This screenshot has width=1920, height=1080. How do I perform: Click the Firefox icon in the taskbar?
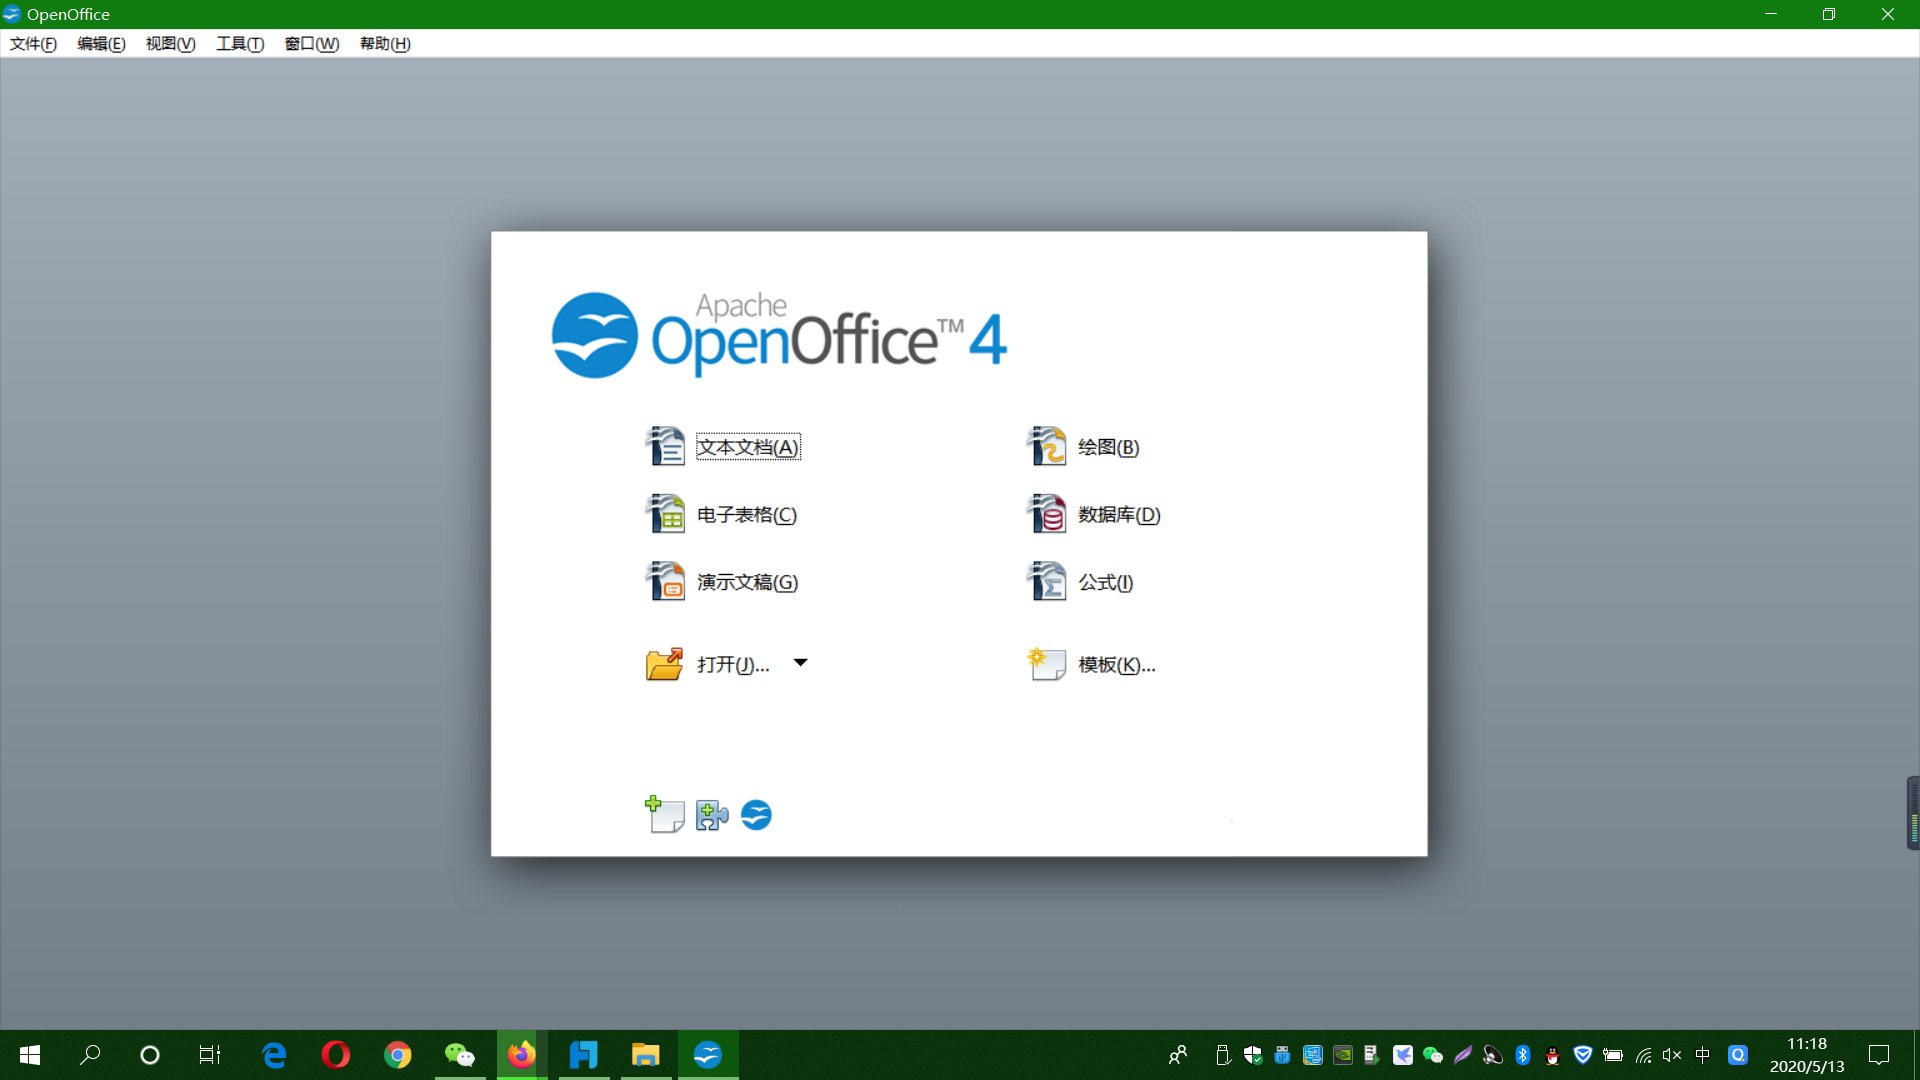[x=521, y=1055]
